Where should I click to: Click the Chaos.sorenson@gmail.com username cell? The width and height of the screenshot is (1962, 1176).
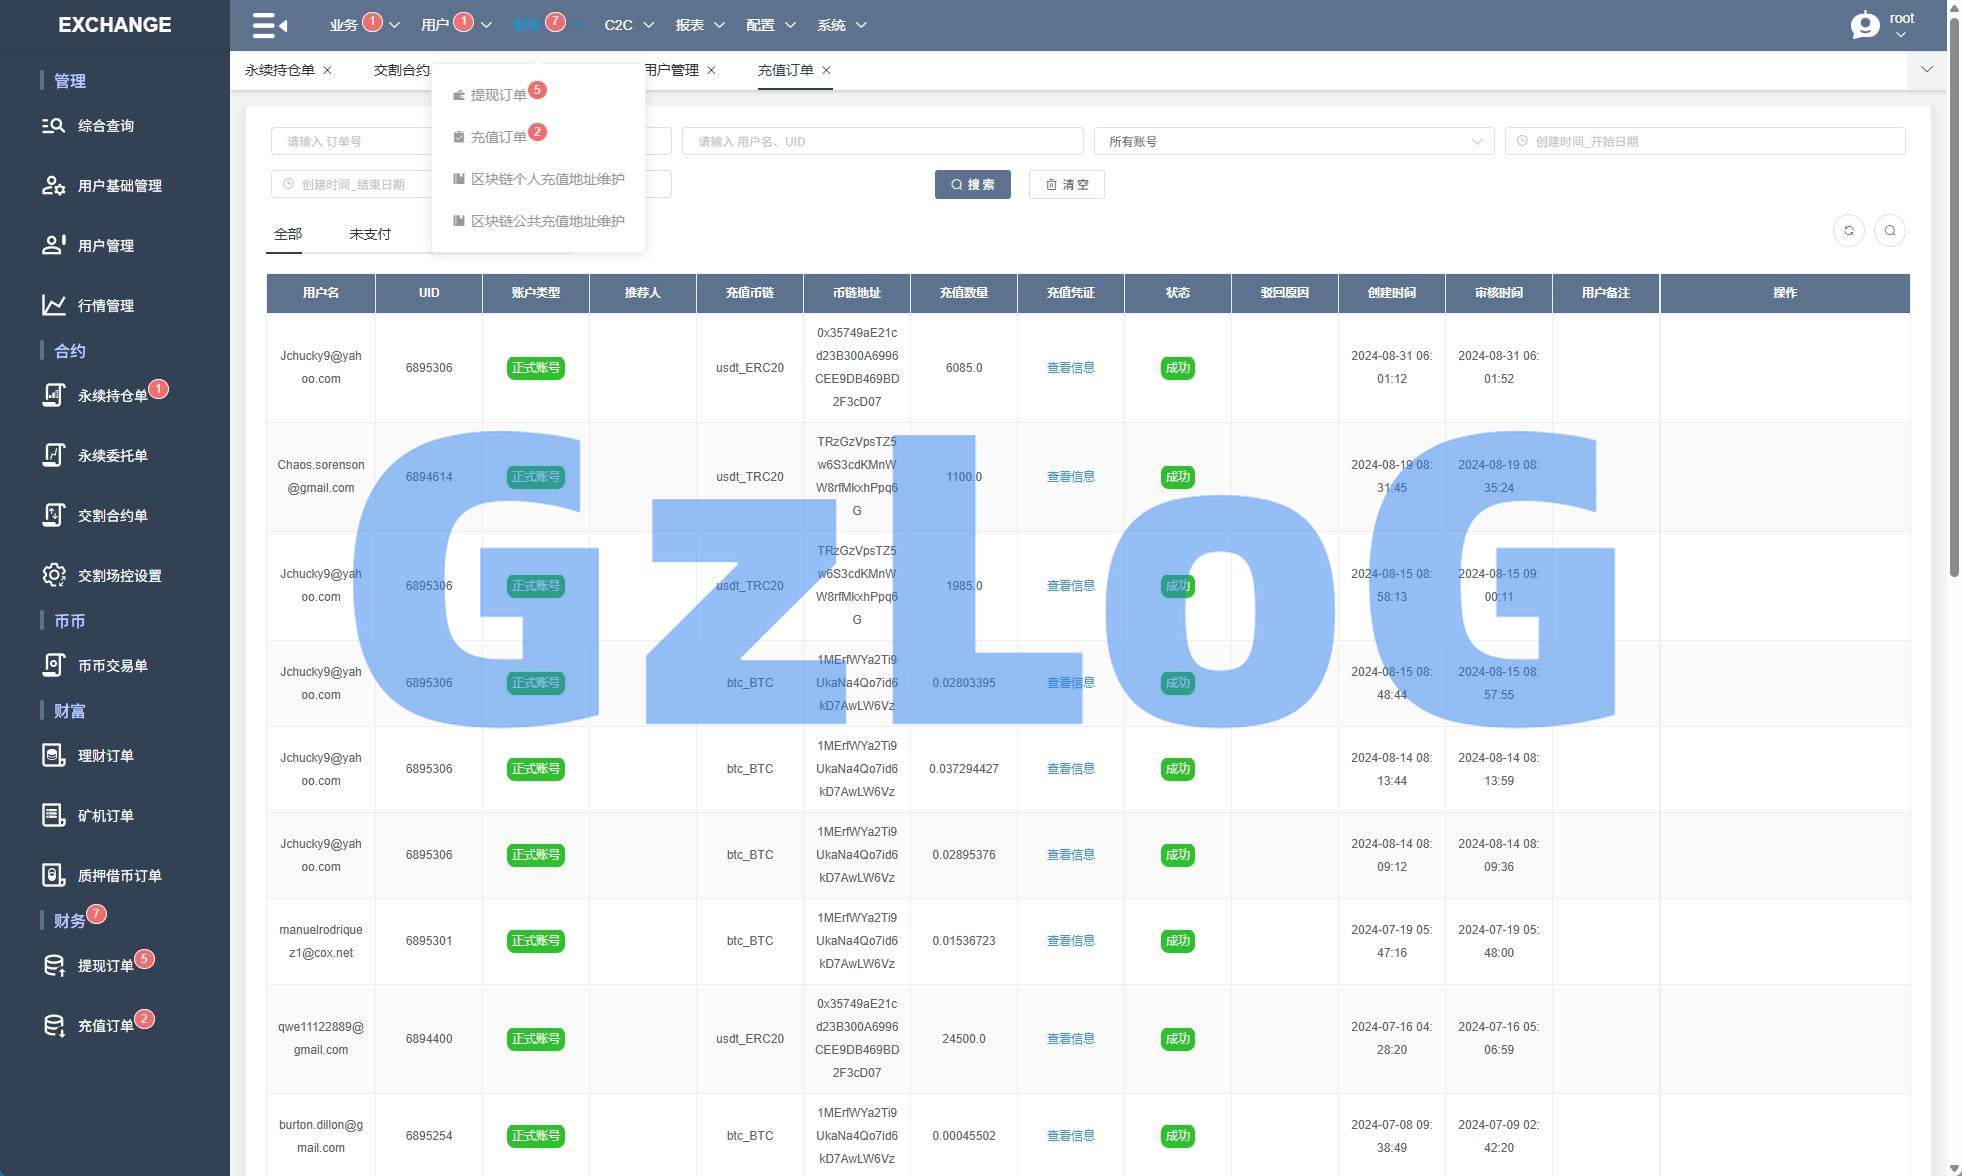point(321,477)
